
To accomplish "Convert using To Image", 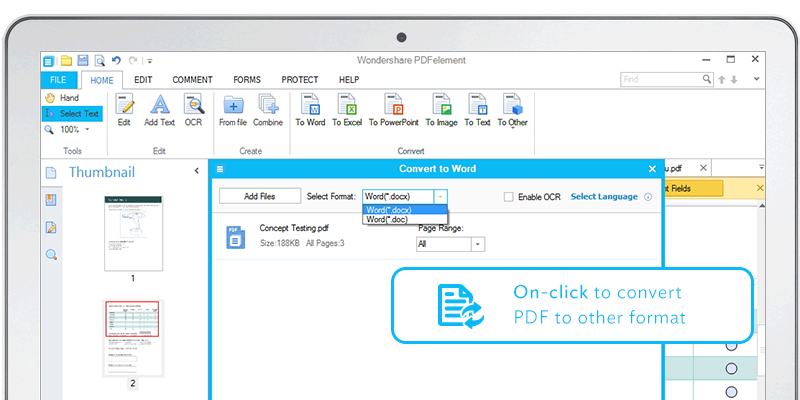I will pyautogui.click(x=441, y=110).
